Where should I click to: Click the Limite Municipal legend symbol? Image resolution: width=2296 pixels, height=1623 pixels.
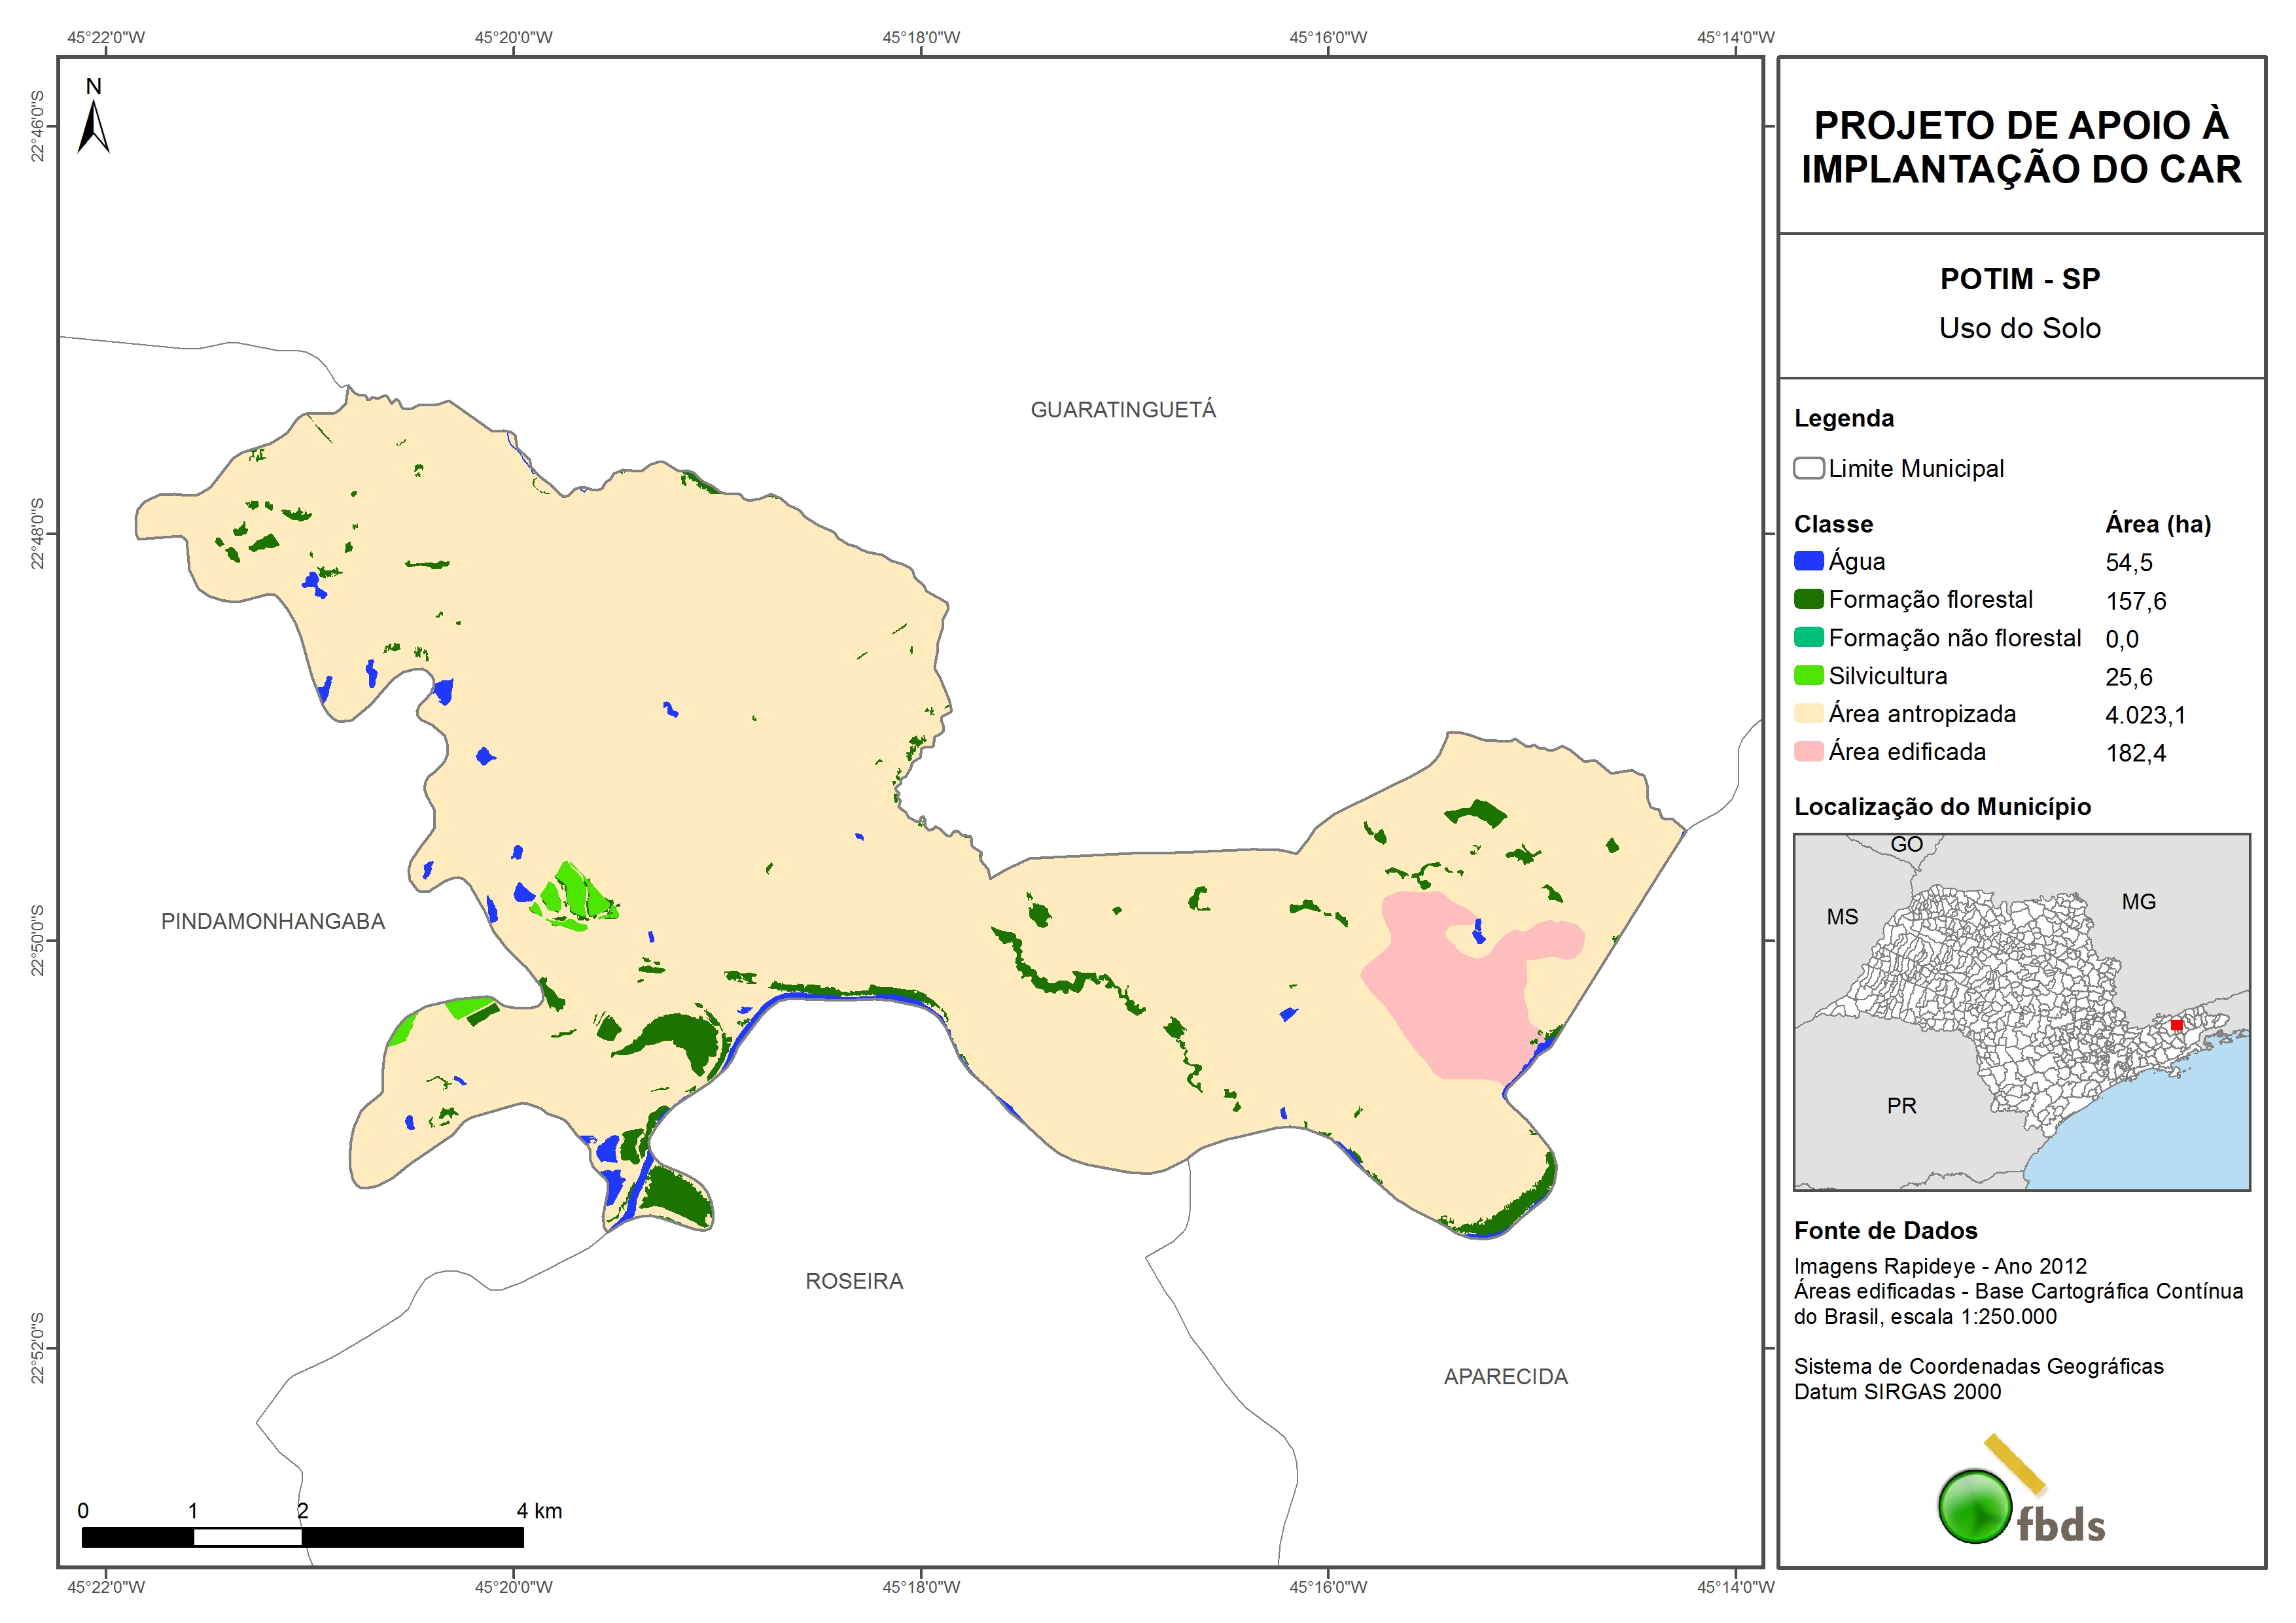click(1808, 468)
